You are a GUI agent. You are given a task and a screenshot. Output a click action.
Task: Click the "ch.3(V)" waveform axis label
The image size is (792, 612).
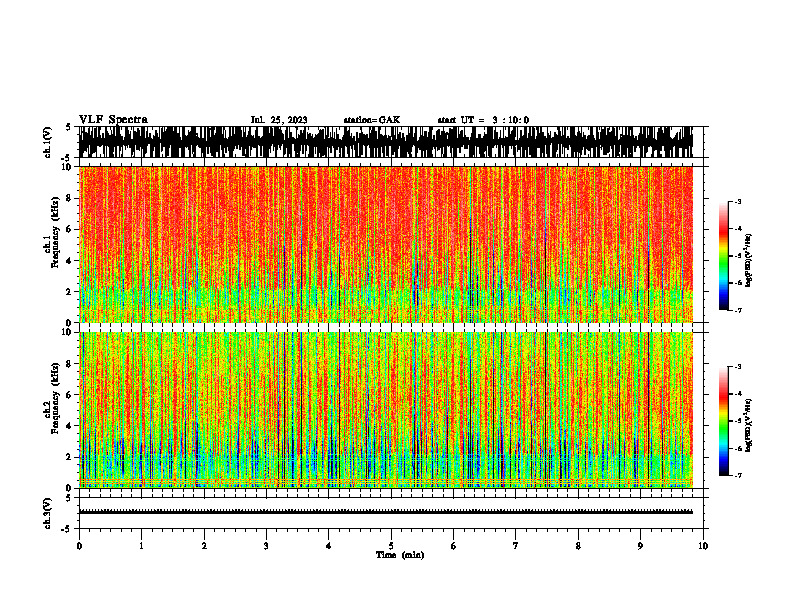pos(47,513)
